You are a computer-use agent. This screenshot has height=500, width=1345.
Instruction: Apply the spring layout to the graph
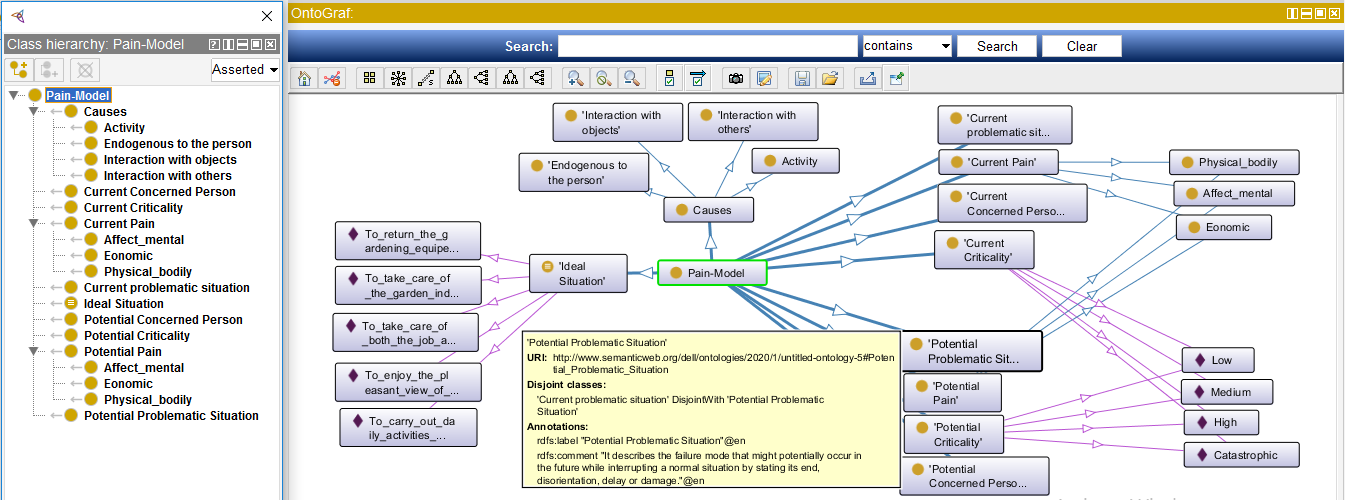[x=426, y=78]
